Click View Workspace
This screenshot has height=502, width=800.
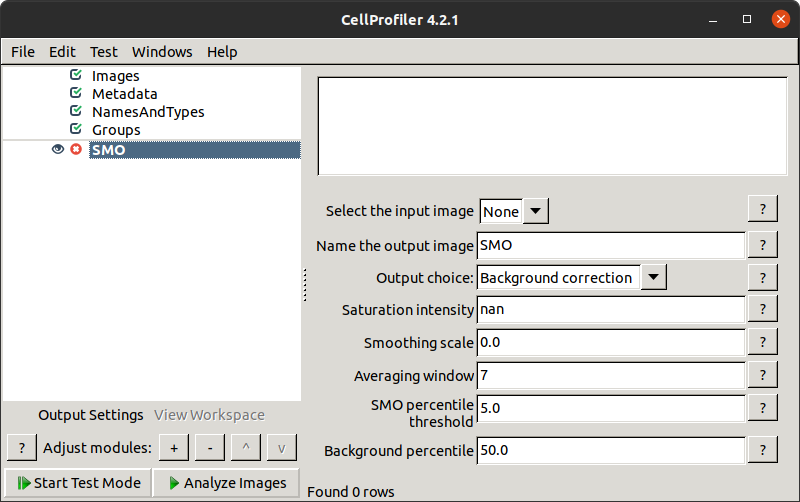click(x=210, y=415)
